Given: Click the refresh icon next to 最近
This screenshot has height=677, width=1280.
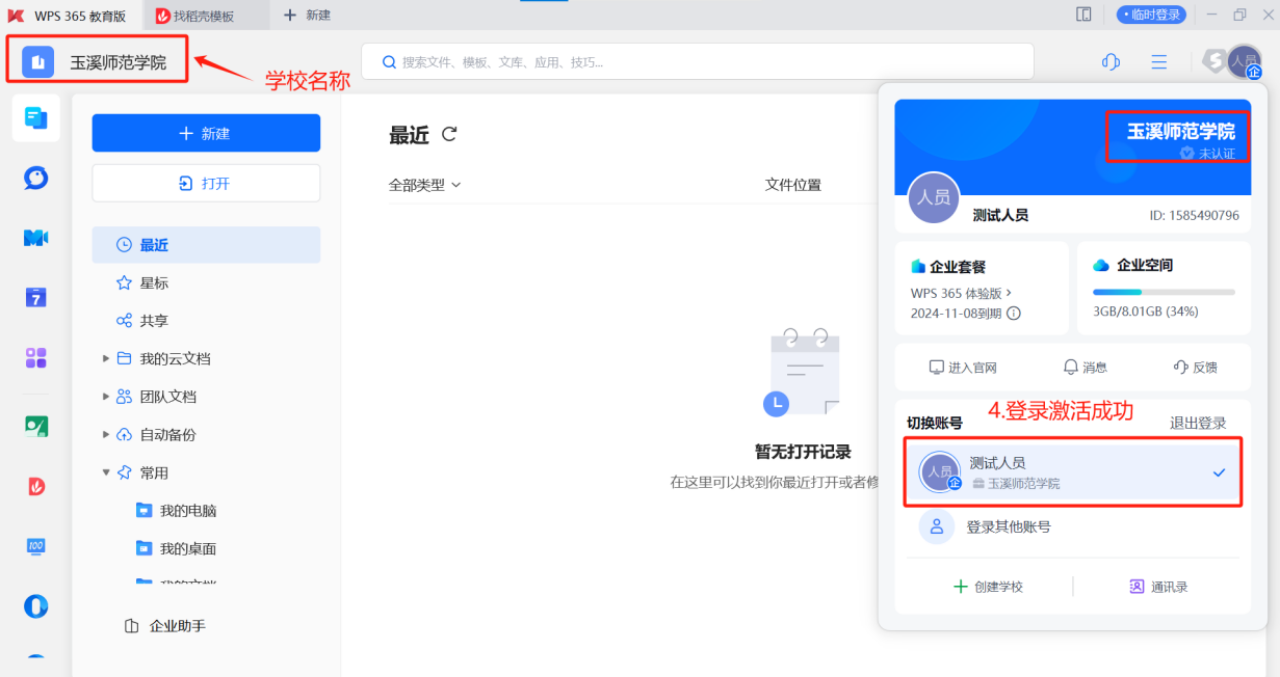Looking at the screenshot, I should (x=450, y=134).
